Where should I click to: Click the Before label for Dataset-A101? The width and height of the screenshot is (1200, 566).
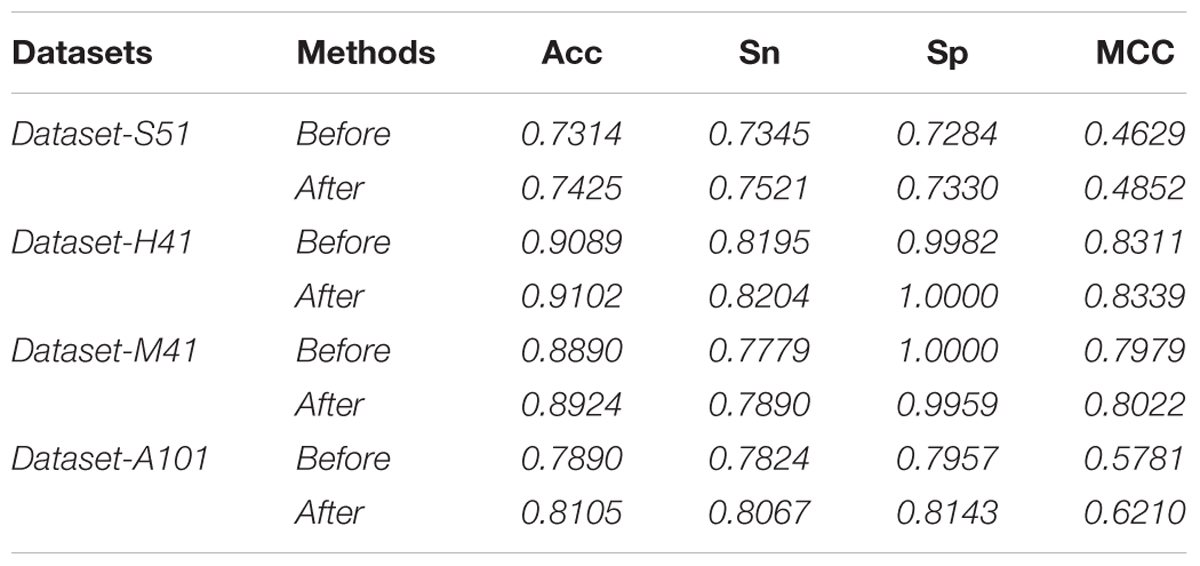coord(343,458)
